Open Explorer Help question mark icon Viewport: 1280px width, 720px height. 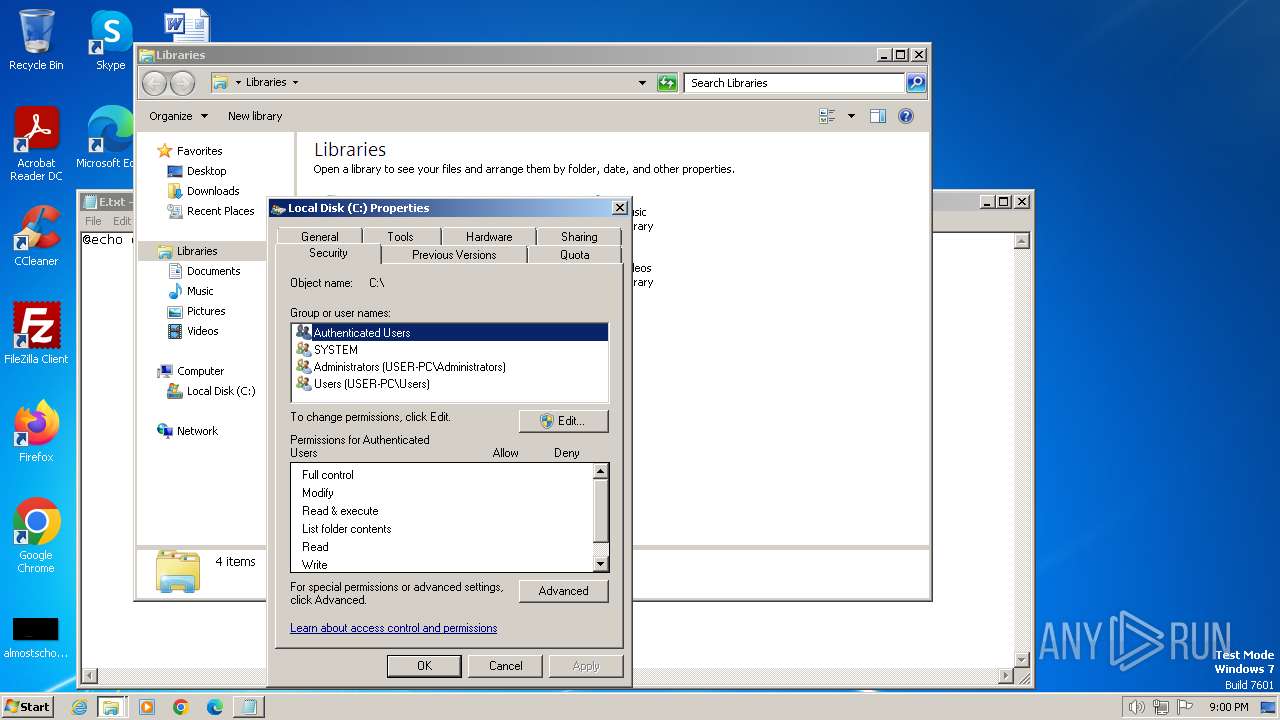click(906, 116)
